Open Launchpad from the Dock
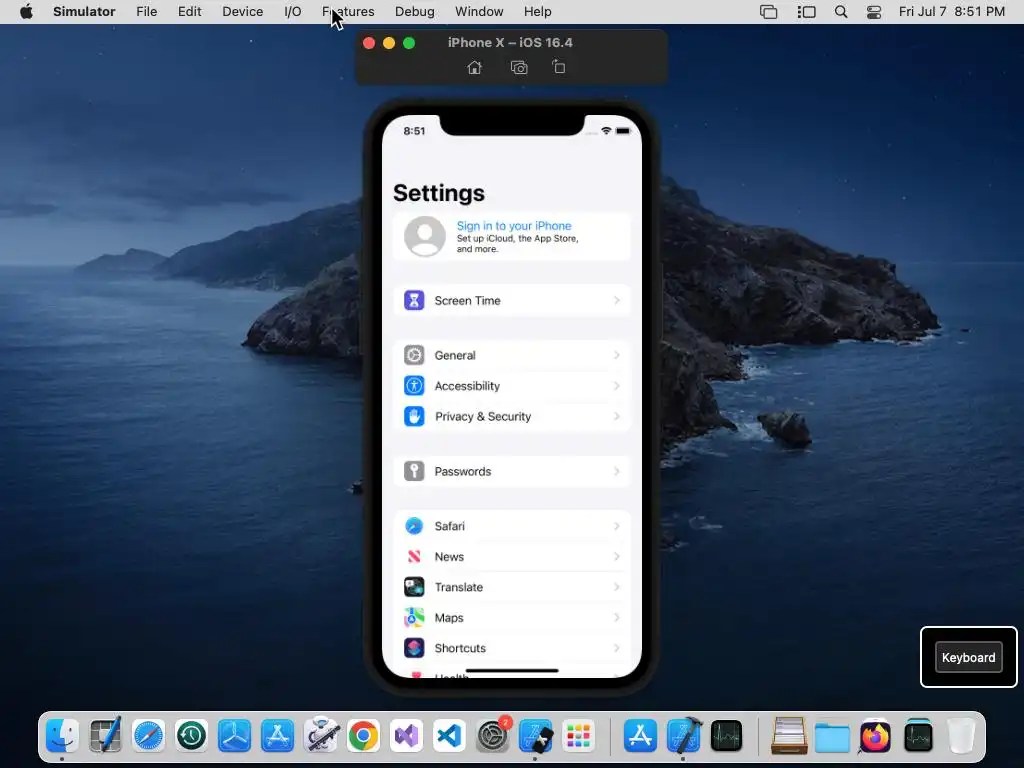The width and height of the screenshot is (1024, 768). point(579,736)
